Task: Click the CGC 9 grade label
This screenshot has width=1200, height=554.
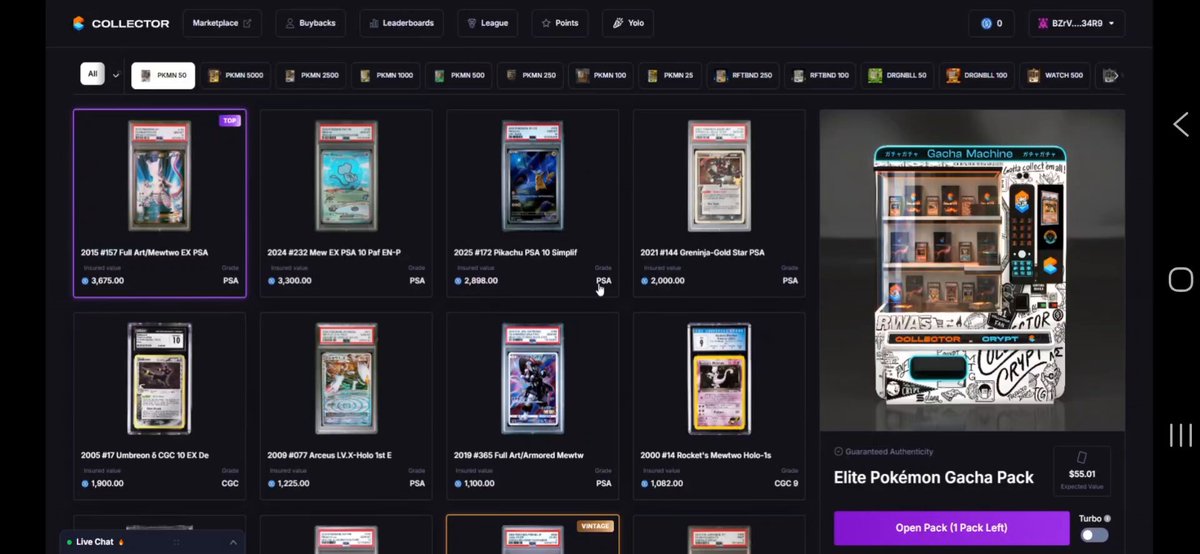Action: tap(787, 483)
